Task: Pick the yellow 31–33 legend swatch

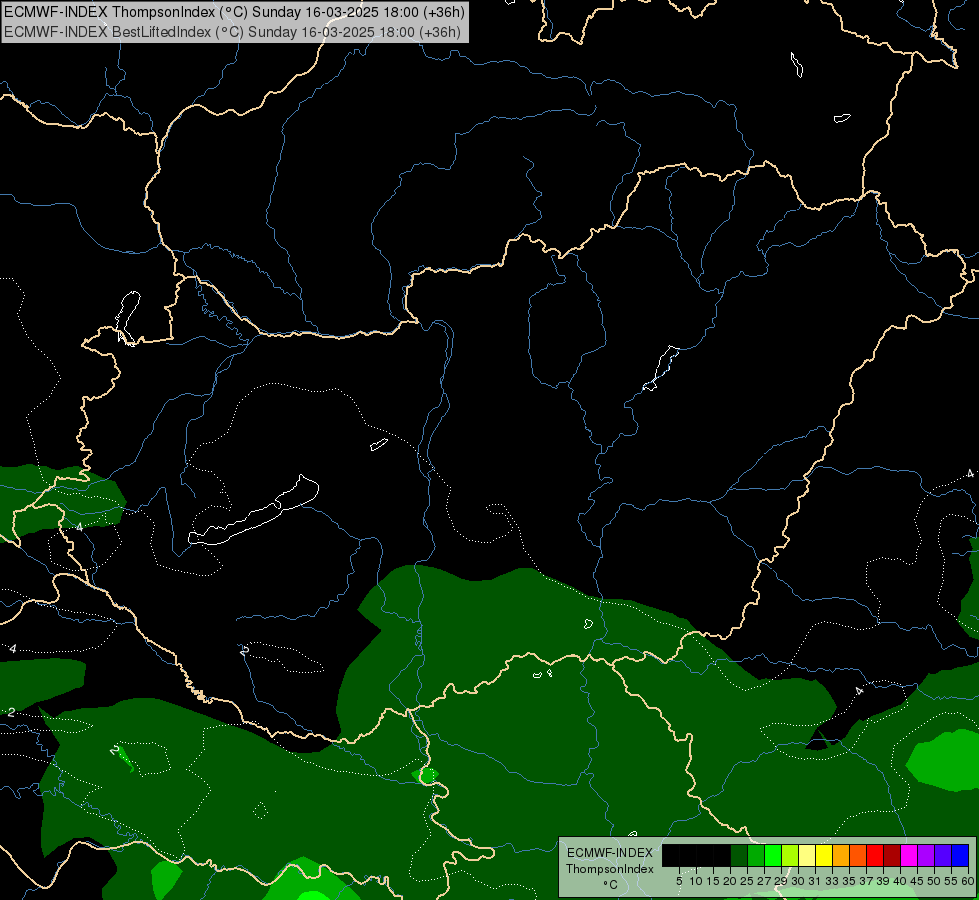Action: click(x=824, y=855)
